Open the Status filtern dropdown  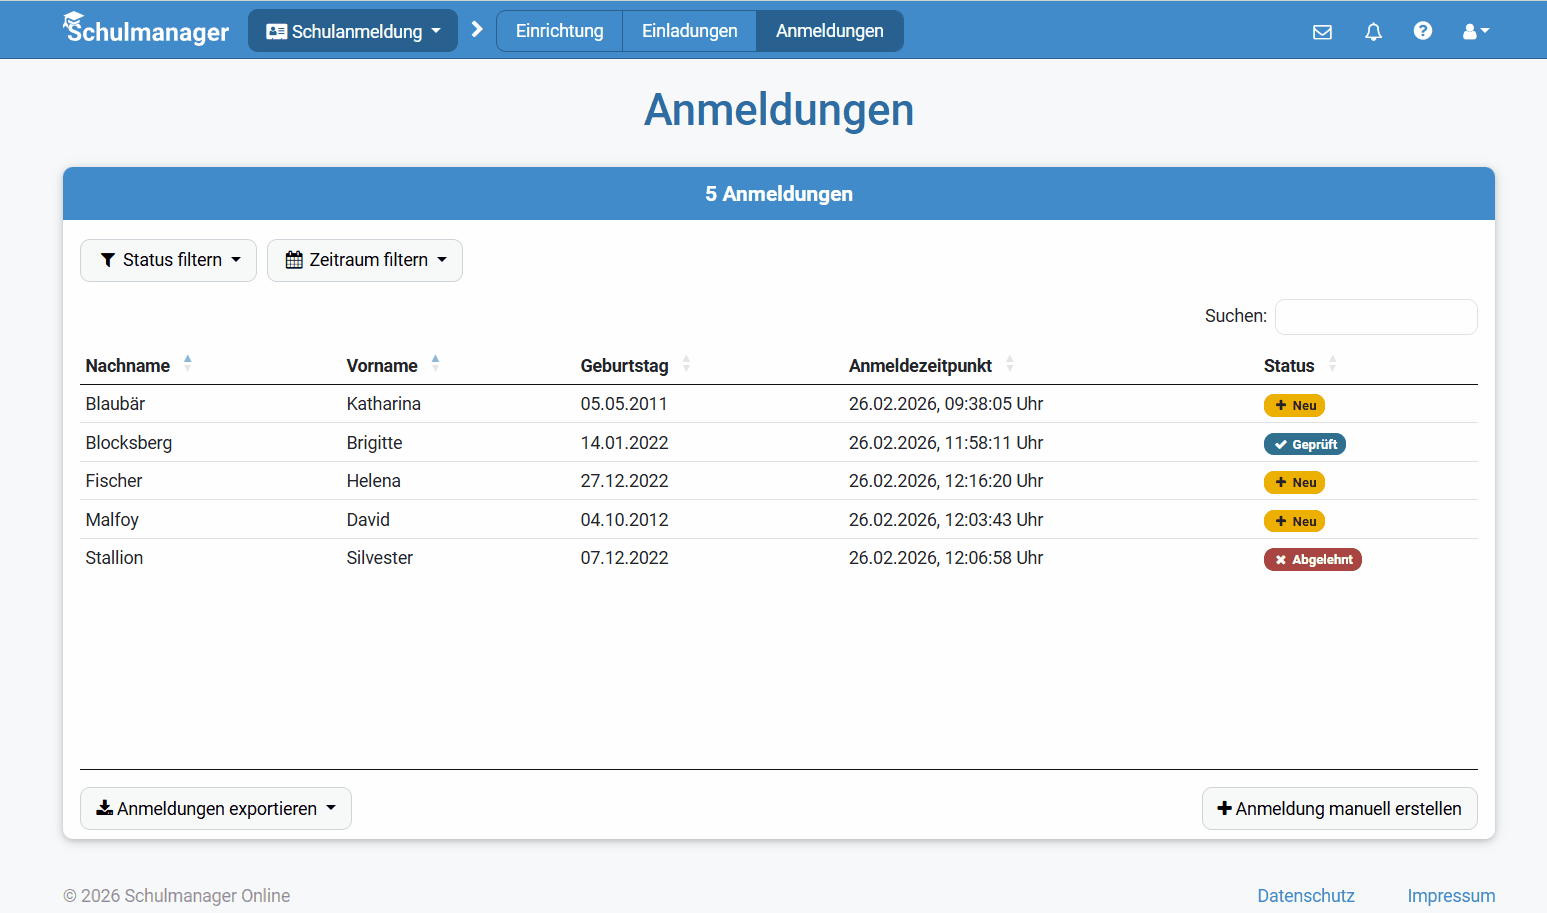point(168,260)
